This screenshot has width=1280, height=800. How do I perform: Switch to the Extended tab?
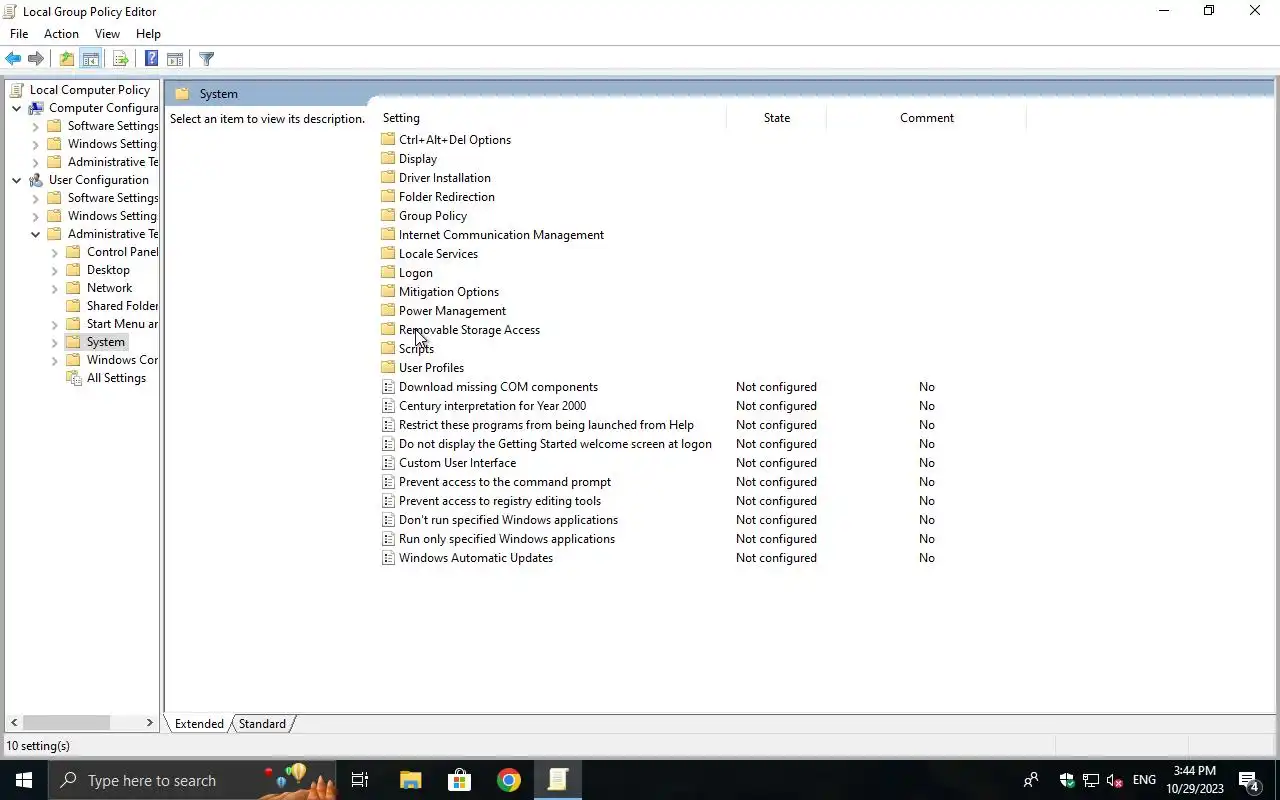pyautogui.click(x=199, y=724)
